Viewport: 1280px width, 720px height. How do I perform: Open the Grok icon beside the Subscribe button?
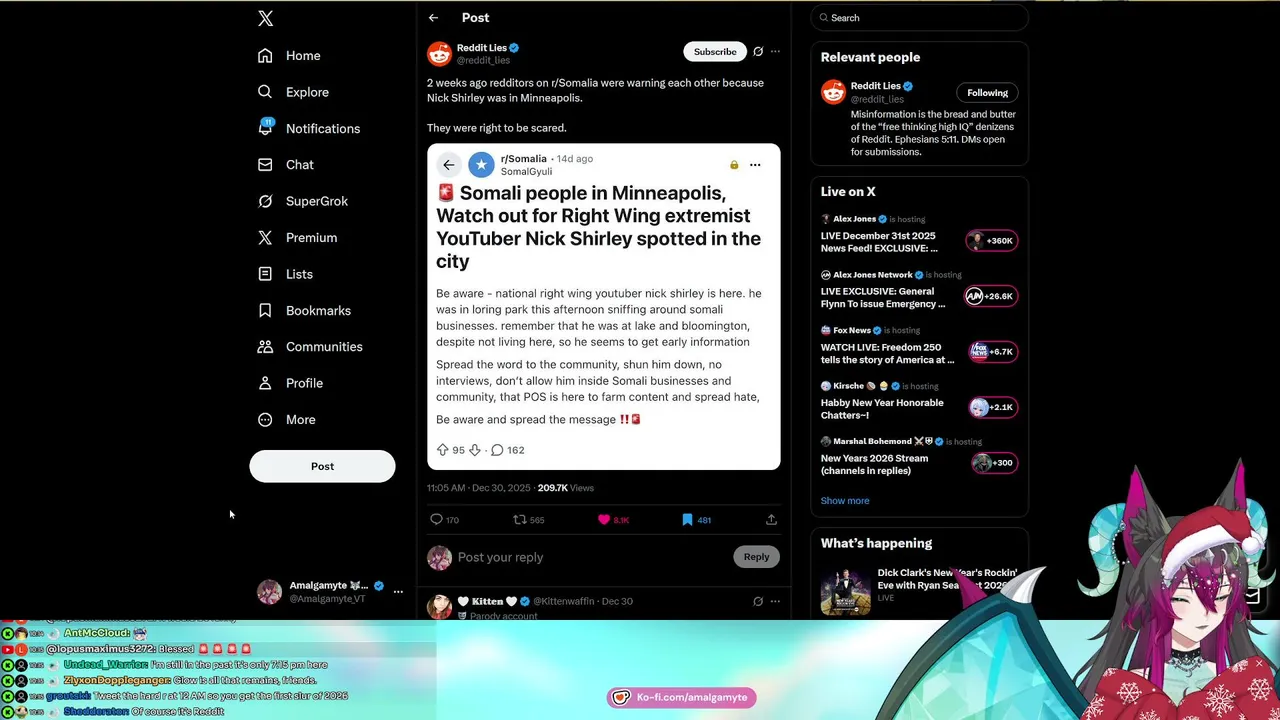758,52
